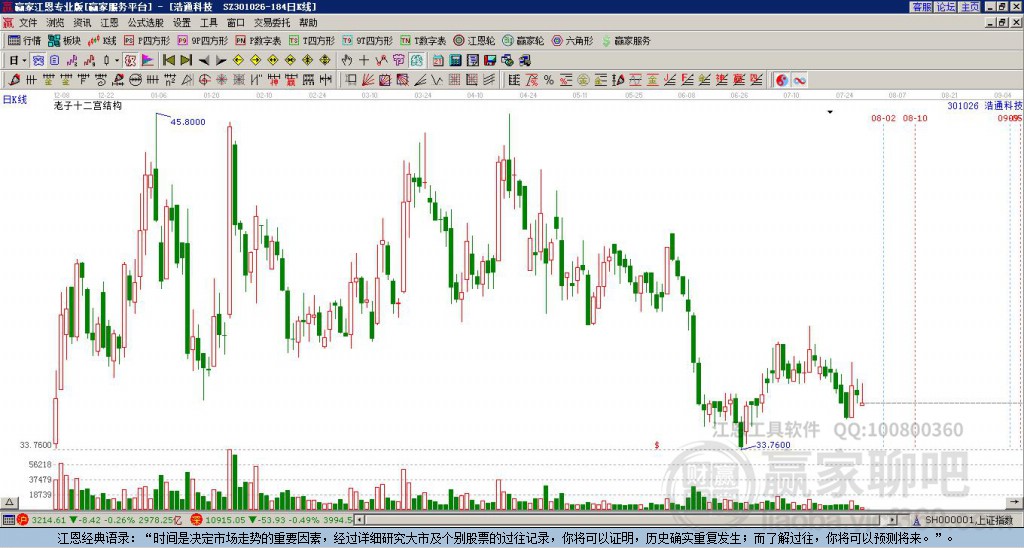
Task: Click the small black dropdown triangle above chart
Action: [x=830, y=112]
